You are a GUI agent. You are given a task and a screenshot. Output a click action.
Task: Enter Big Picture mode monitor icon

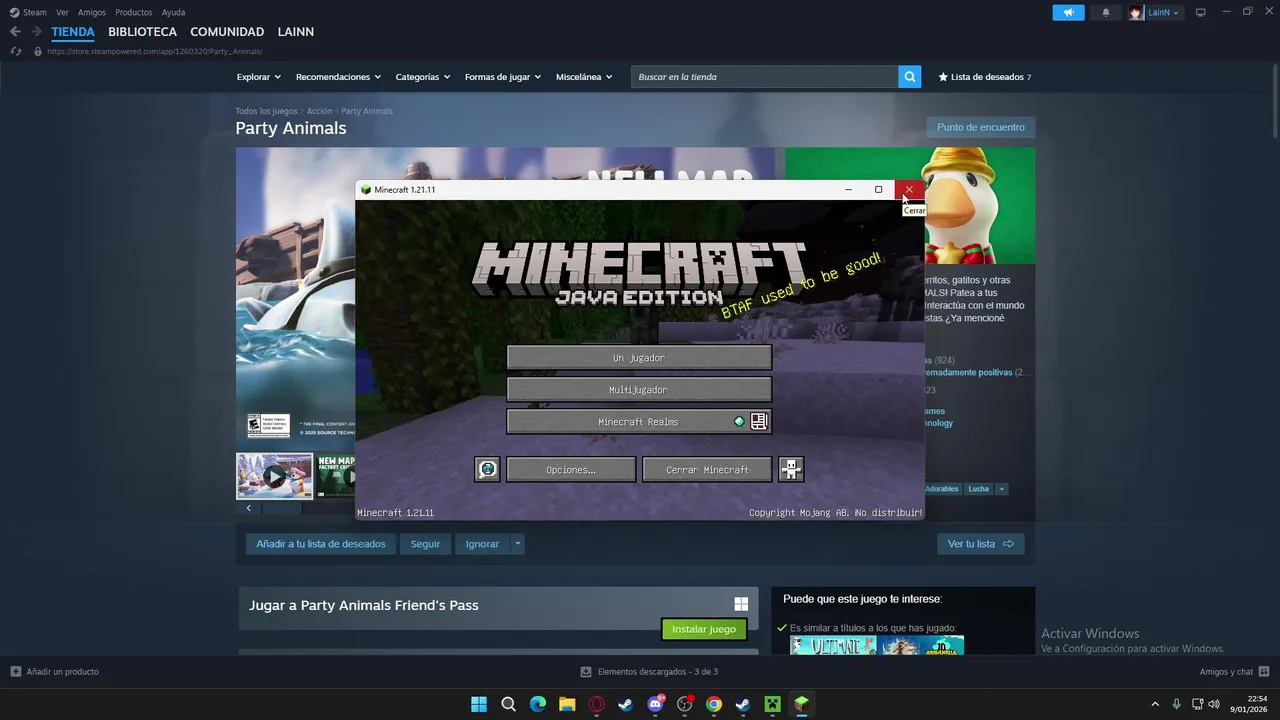tap(1200, 12)
